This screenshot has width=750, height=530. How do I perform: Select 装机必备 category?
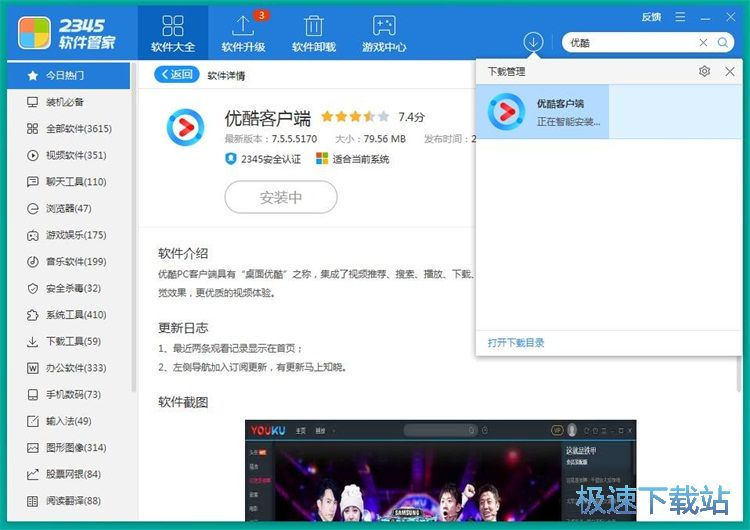(x=68, y=102)
